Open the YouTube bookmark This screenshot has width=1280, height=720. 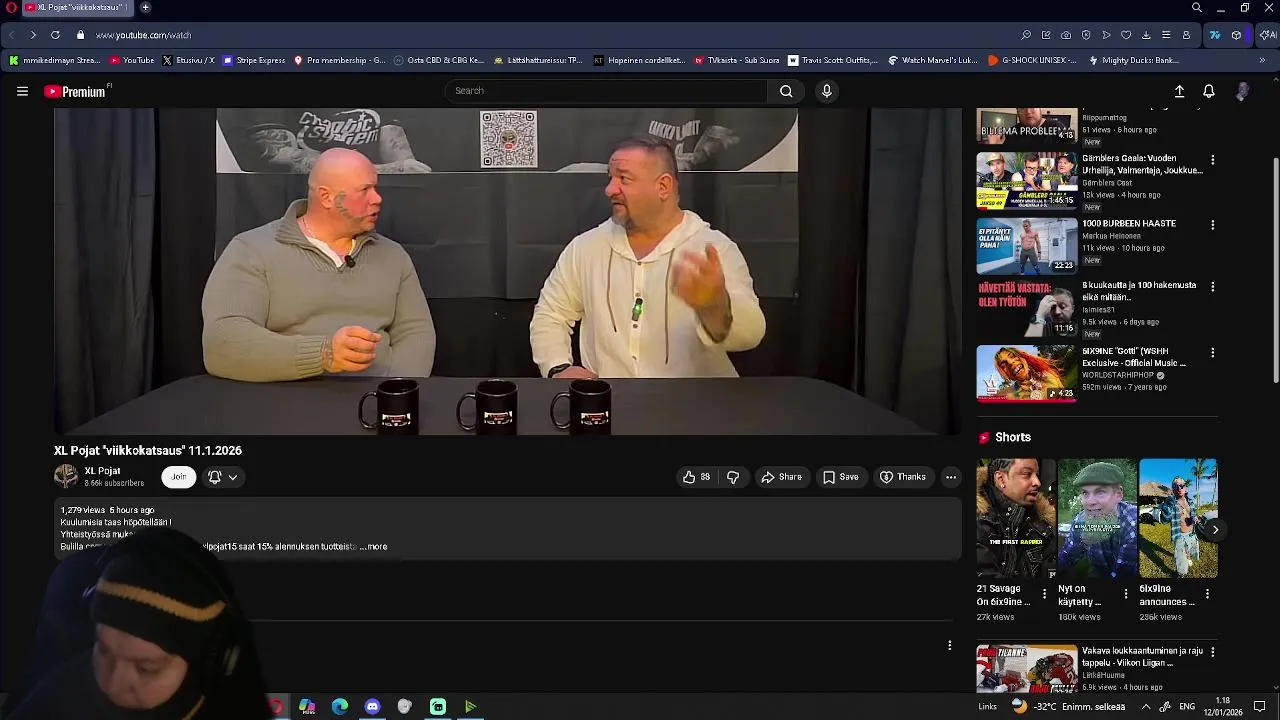tap(132, 60)
